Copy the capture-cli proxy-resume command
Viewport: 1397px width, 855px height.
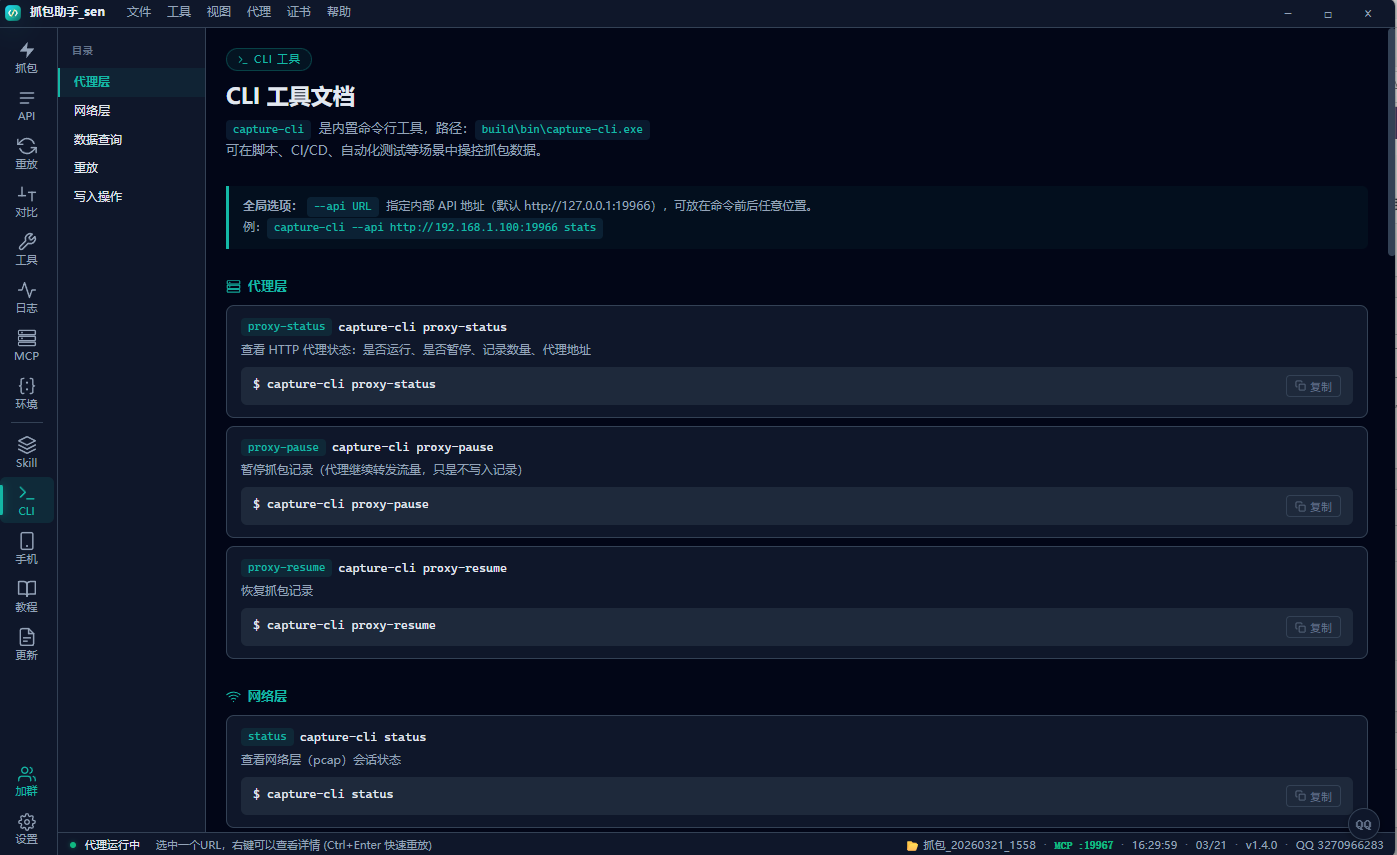click(1313, 627)
